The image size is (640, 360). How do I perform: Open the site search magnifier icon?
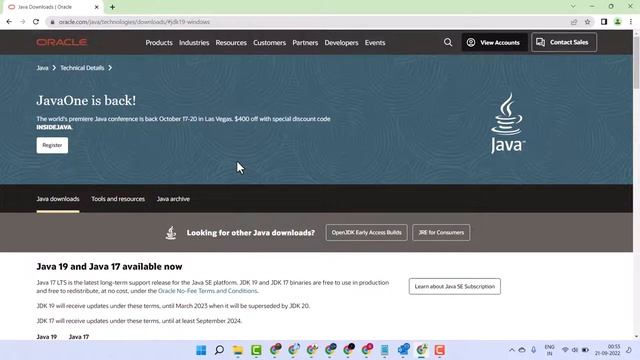tap(448, 42)
